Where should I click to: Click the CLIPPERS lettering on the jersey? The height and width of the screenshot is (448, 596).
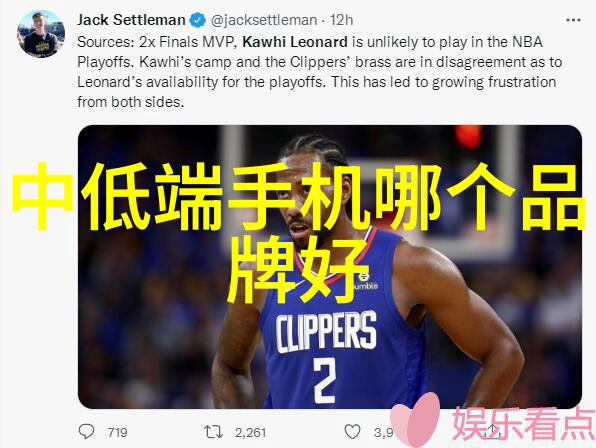(326, 332)
